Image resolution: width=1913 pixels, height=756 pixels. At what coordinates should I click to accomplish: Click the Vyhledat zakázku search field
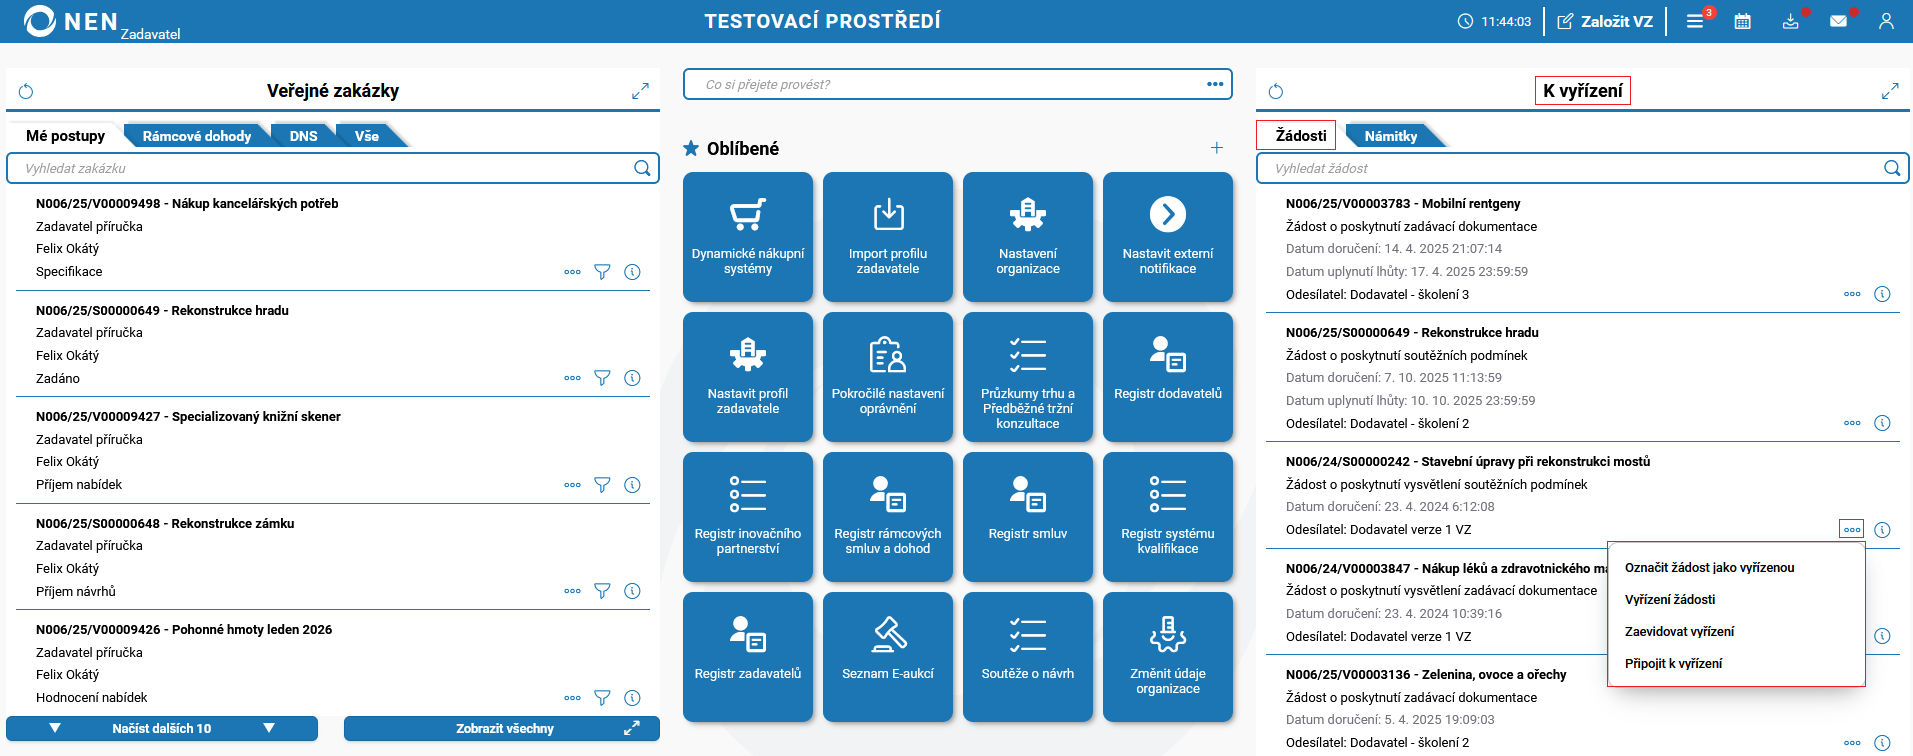[x=333, y=168]
